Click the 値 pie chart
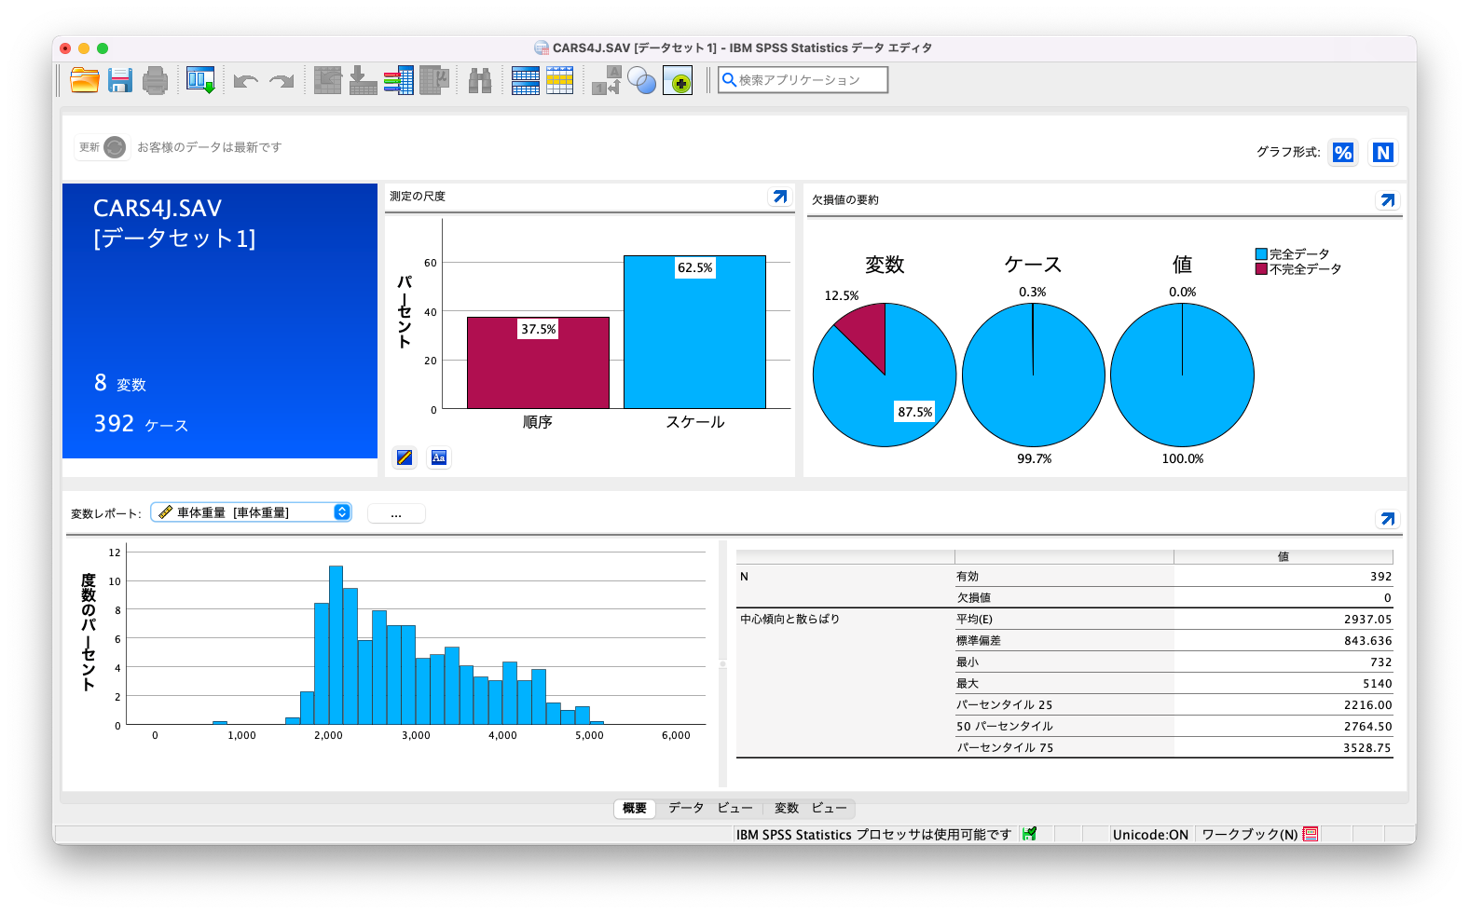This screenshot has width=1469, height=914. pyautogui.click(x=1182, y=375)
